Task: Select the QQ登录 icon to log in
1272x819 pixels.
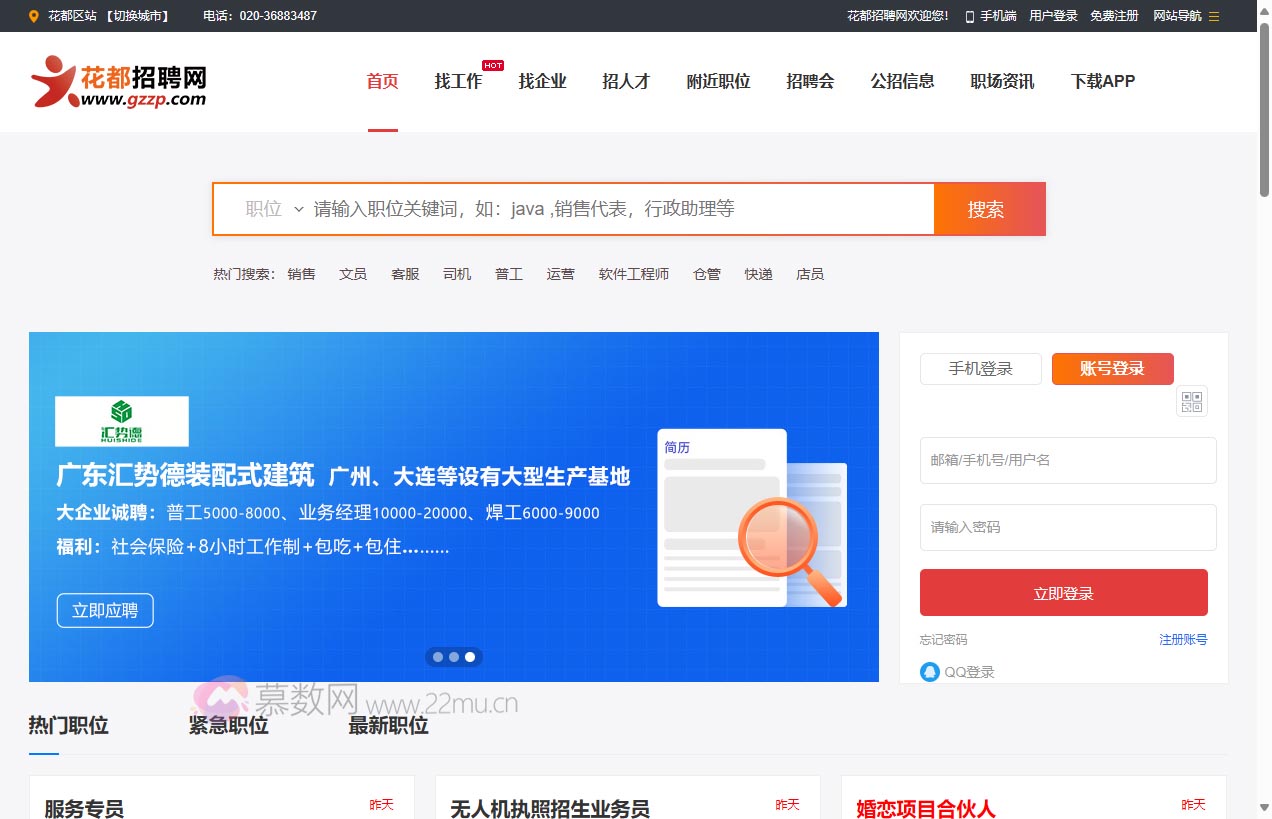Action: tap(930, 672)
